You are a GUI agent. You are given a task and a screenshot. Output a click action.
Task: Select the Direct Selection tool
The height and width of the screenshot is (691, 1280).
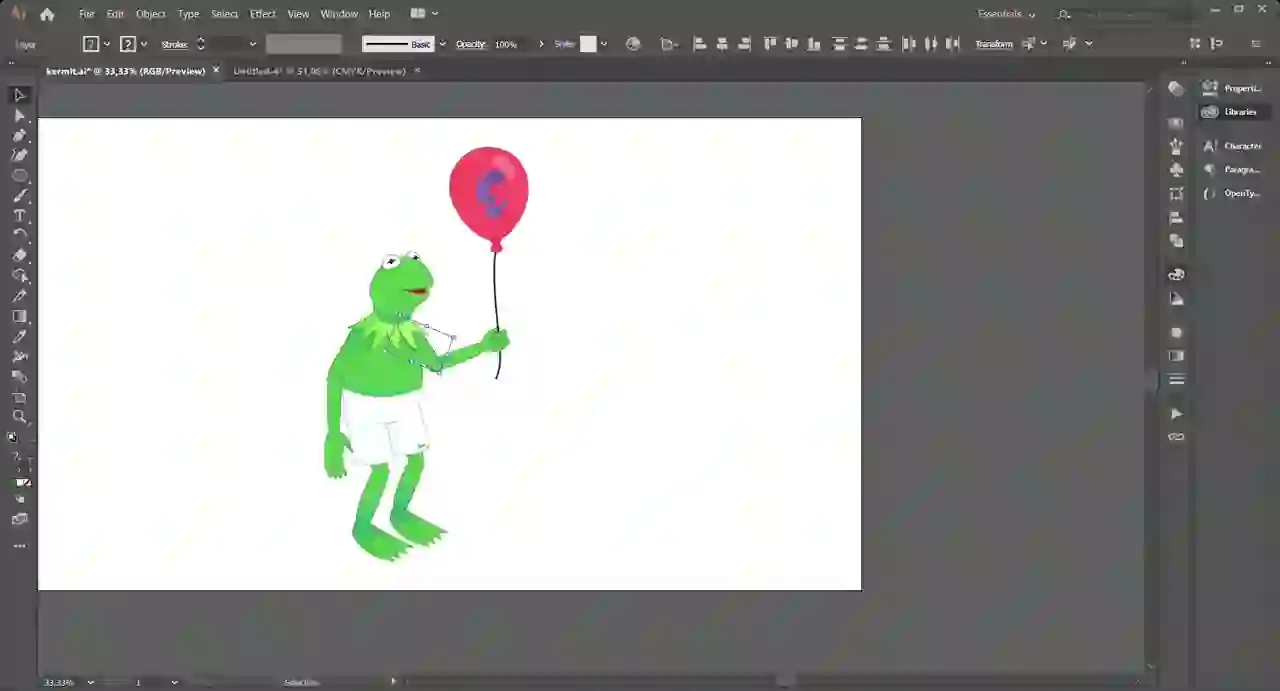pos(19,116)
